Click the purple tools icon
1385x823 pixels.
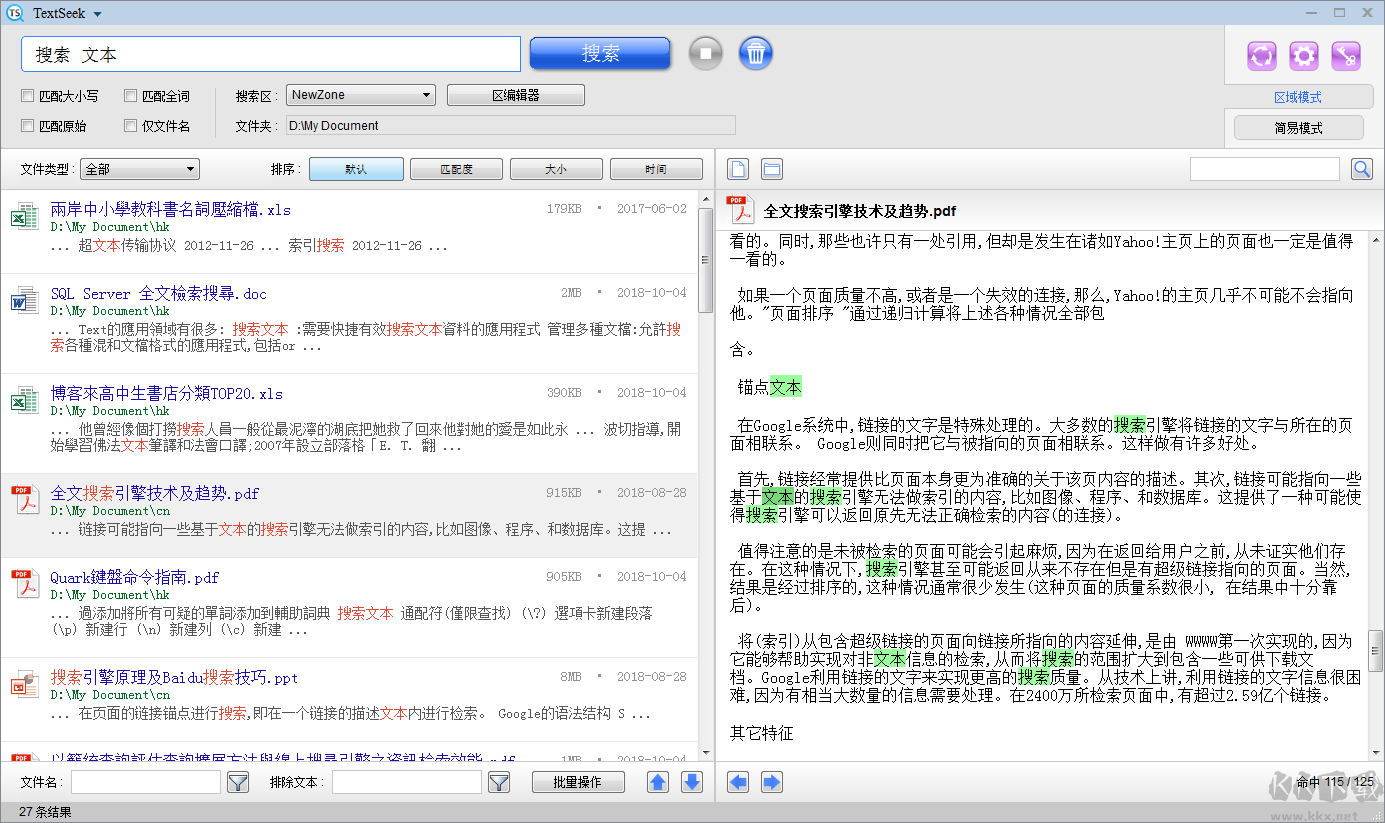pos(1346,56)
